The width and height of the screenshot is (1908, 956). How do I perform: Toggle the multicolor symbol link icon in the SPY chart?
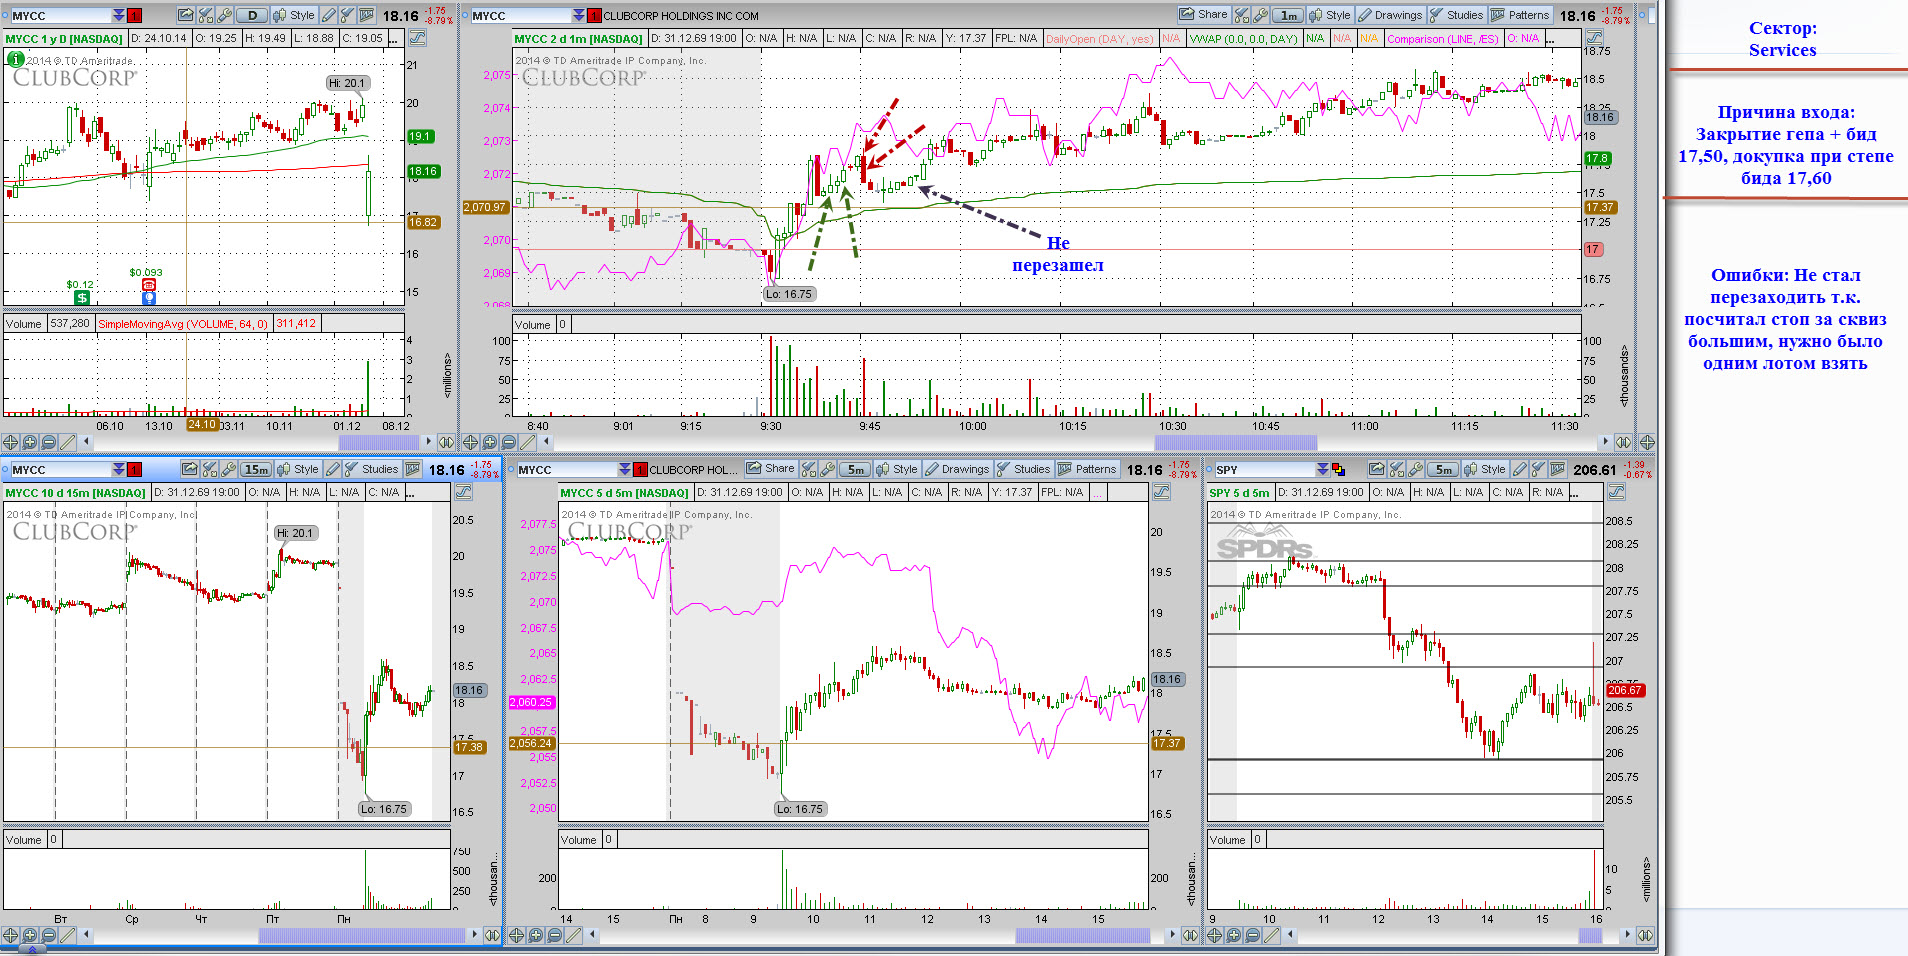[1338, 469]
